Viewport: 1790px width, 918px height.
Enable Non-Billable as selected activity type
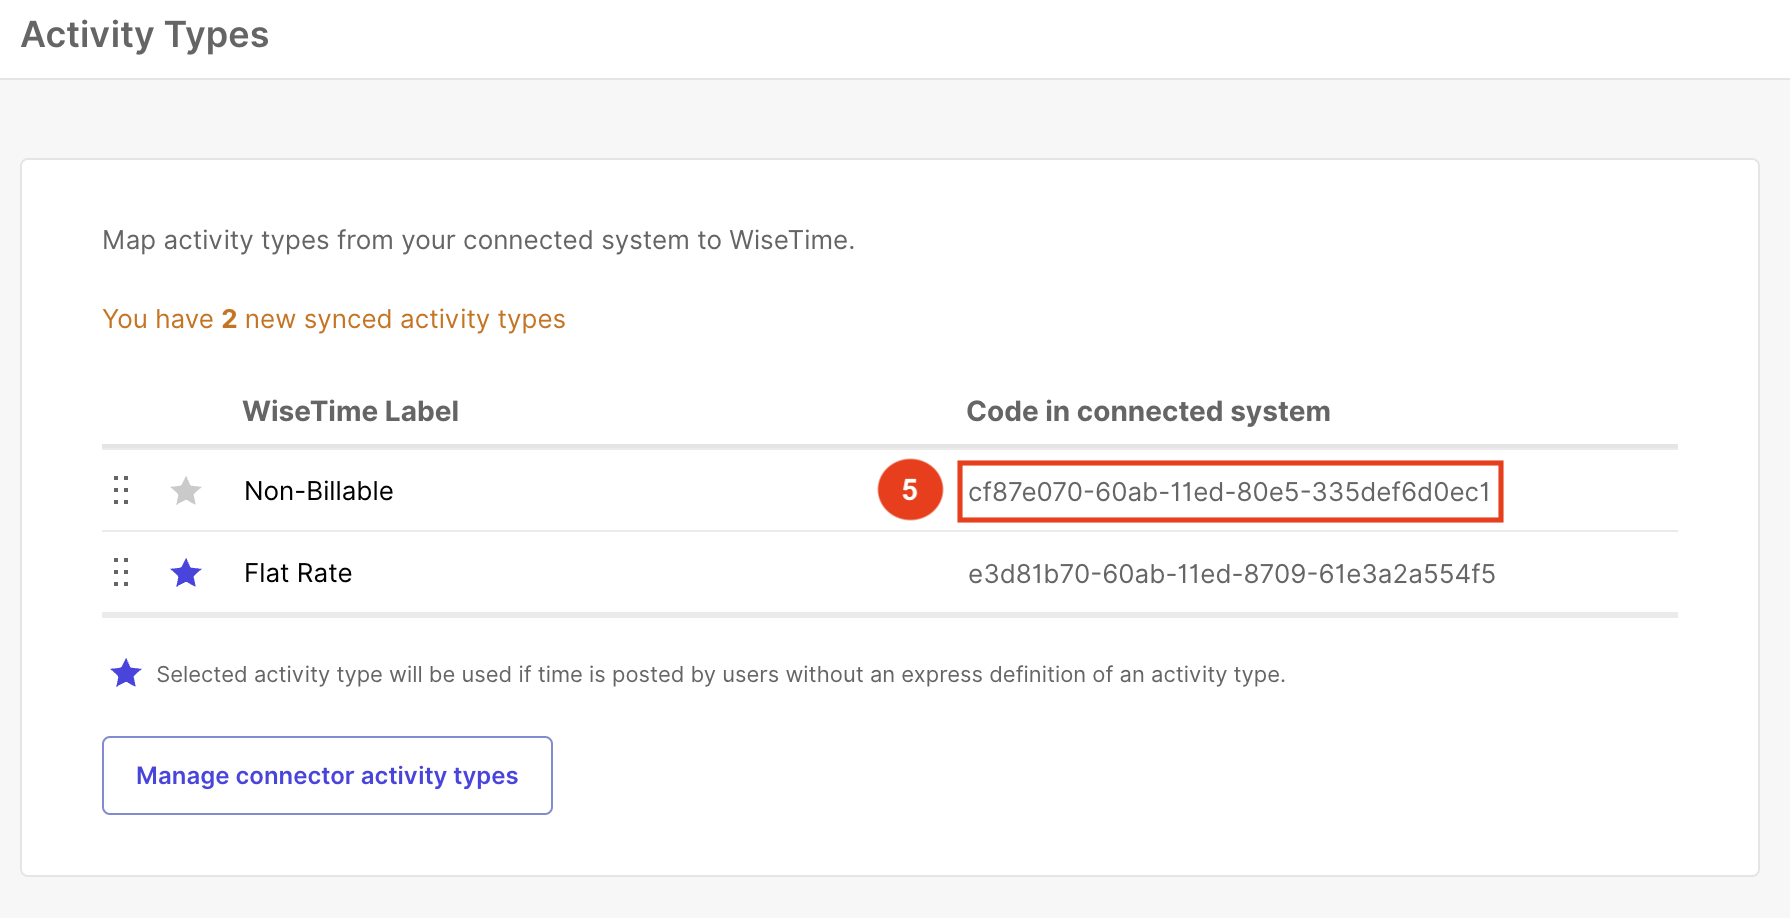186,491
